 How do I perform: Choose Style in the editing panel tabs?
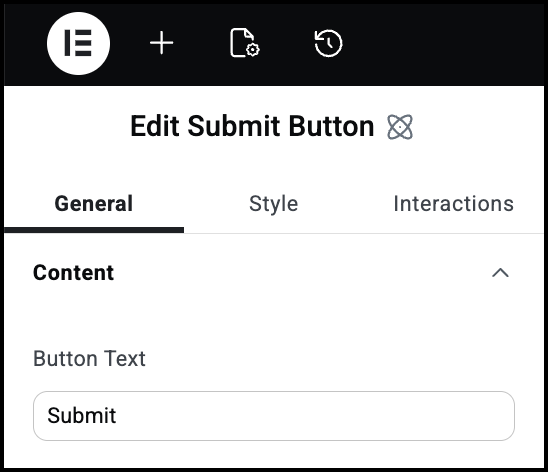(x=274, y=204)
